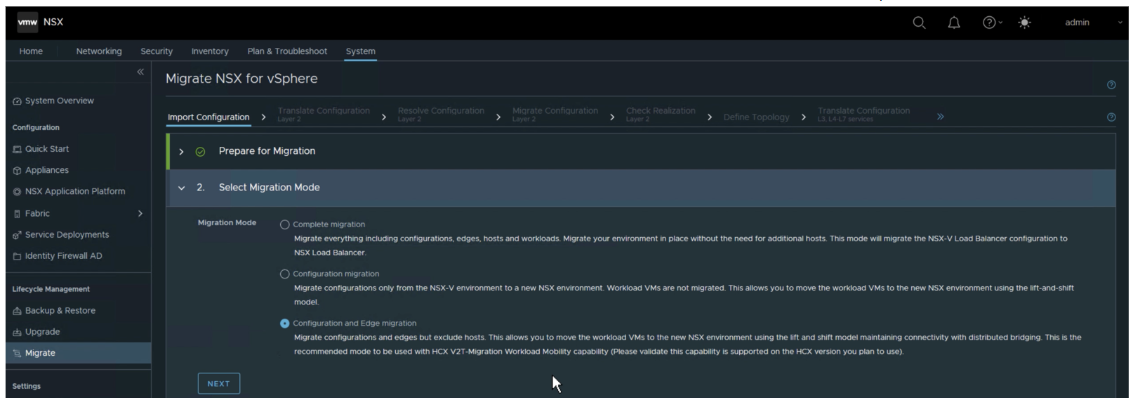This screenshot has height=405, width=1135.
Task: Click the Complete migration label
Action: pos(329,225)
